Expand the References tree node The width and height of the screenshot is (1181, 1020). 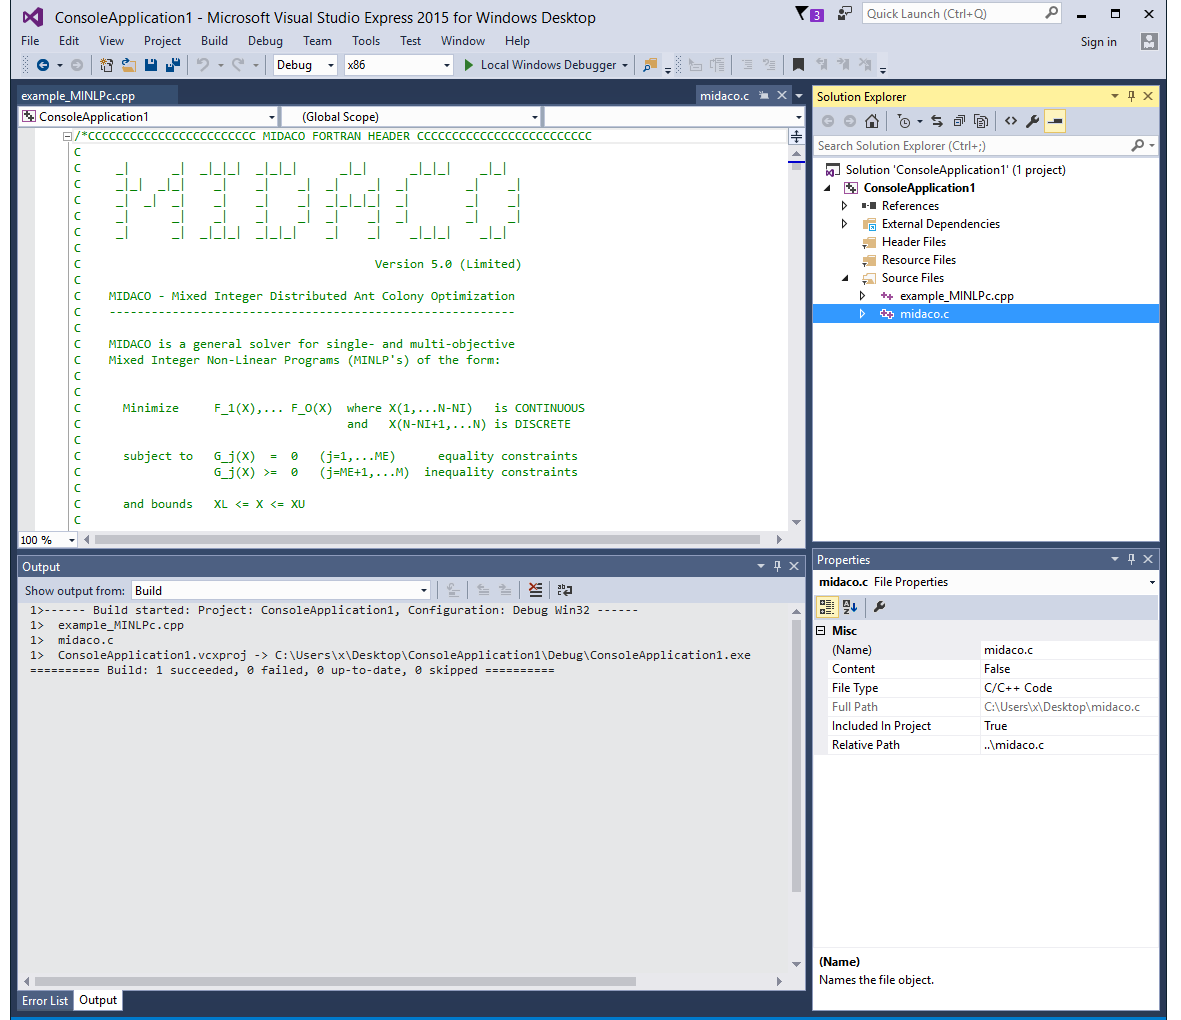coord(844,206)
